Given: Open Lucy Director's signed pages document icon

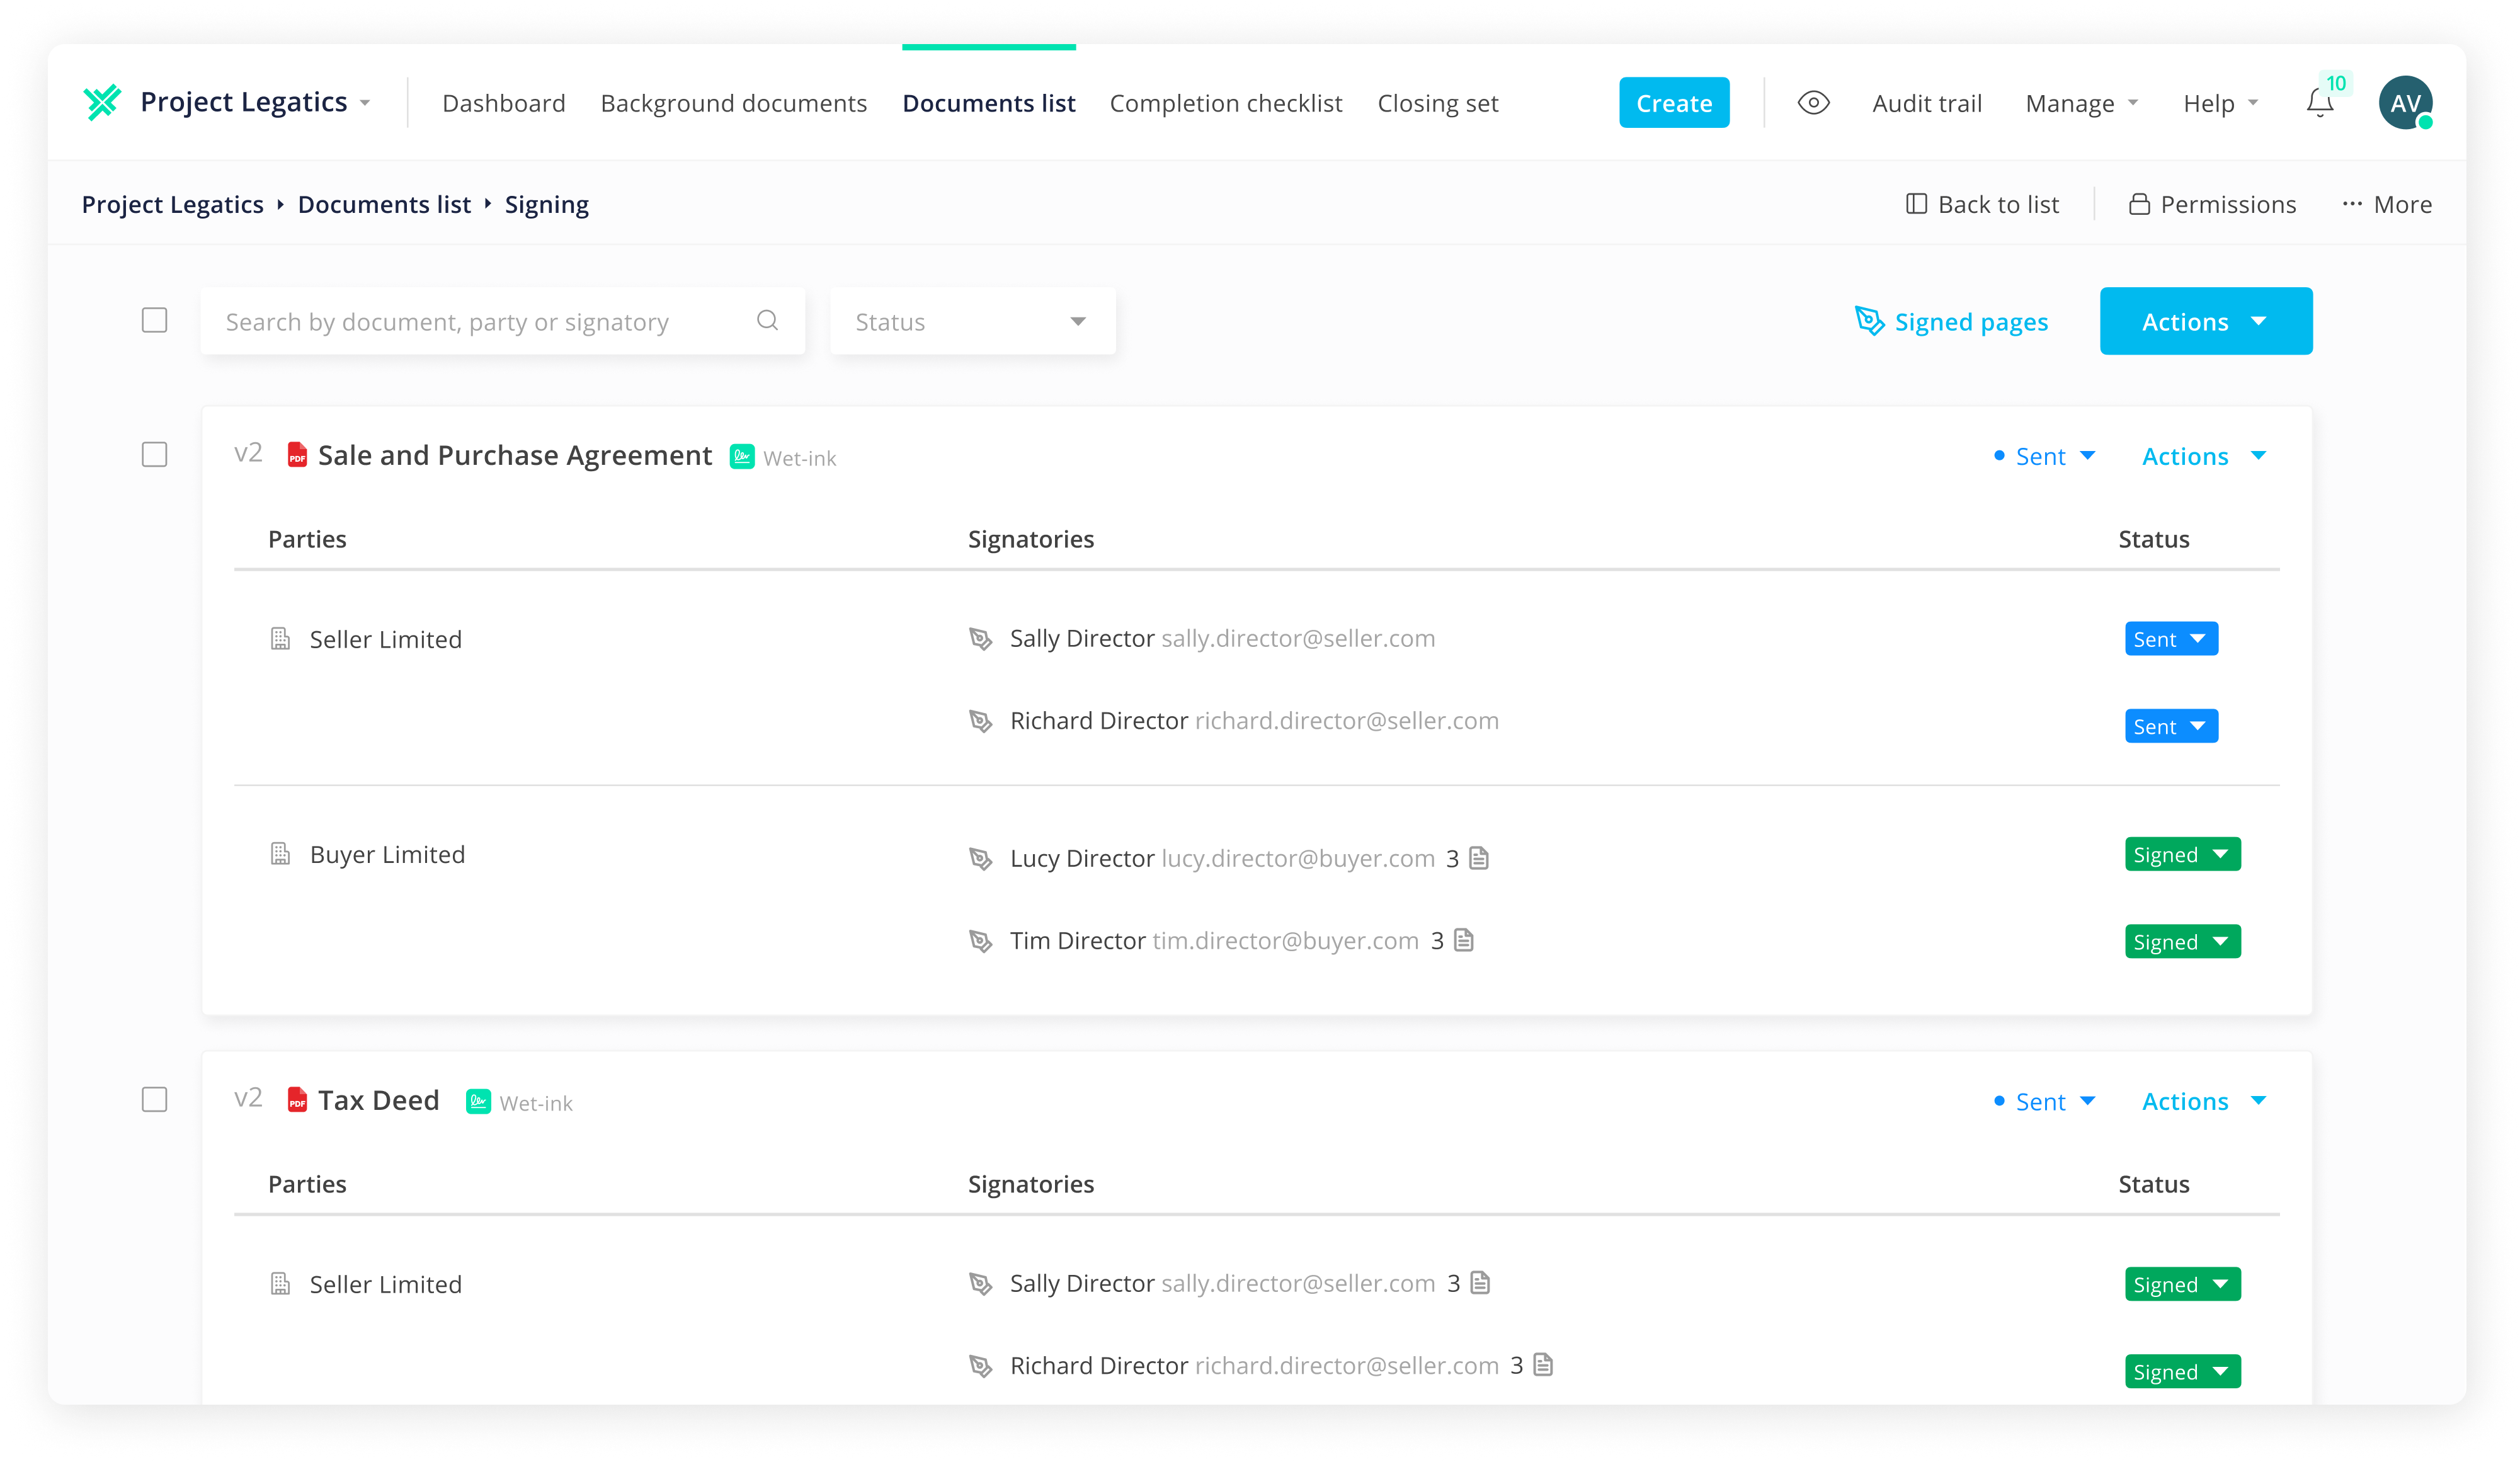Looking at the screenshot, I should tap(1479, 858).
